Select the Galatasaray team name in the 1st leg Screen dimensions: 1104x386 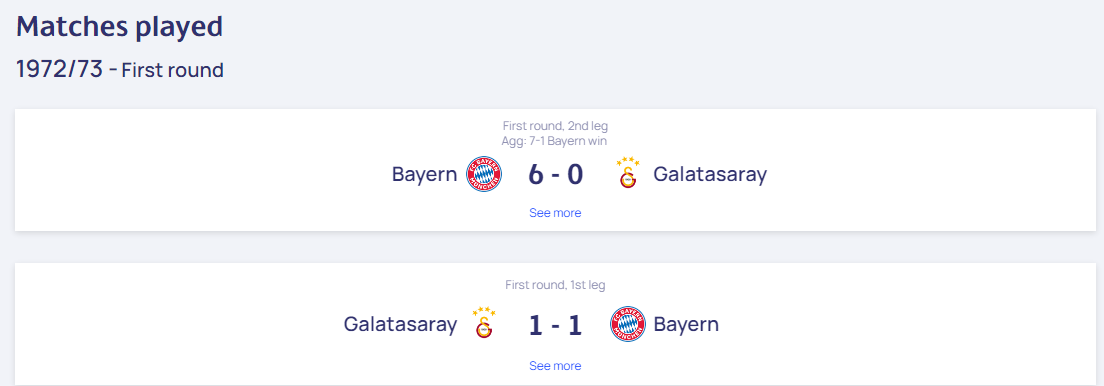click(400, 324)
